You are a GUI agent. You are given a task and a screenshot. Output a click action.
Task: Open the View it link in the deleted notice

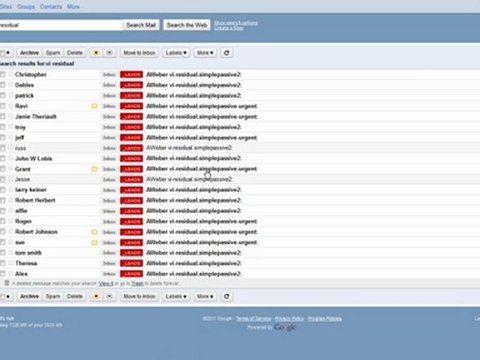coord(106,283)
